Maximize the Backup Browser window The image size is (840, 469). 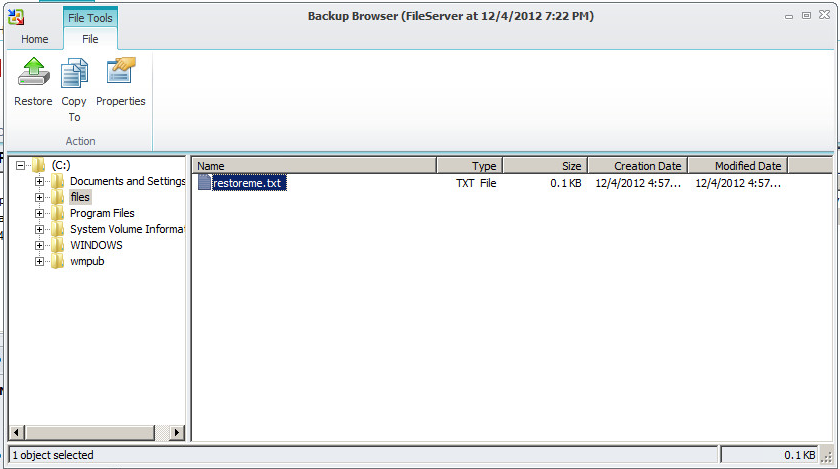pyautogui.click(x=806, y=16)
